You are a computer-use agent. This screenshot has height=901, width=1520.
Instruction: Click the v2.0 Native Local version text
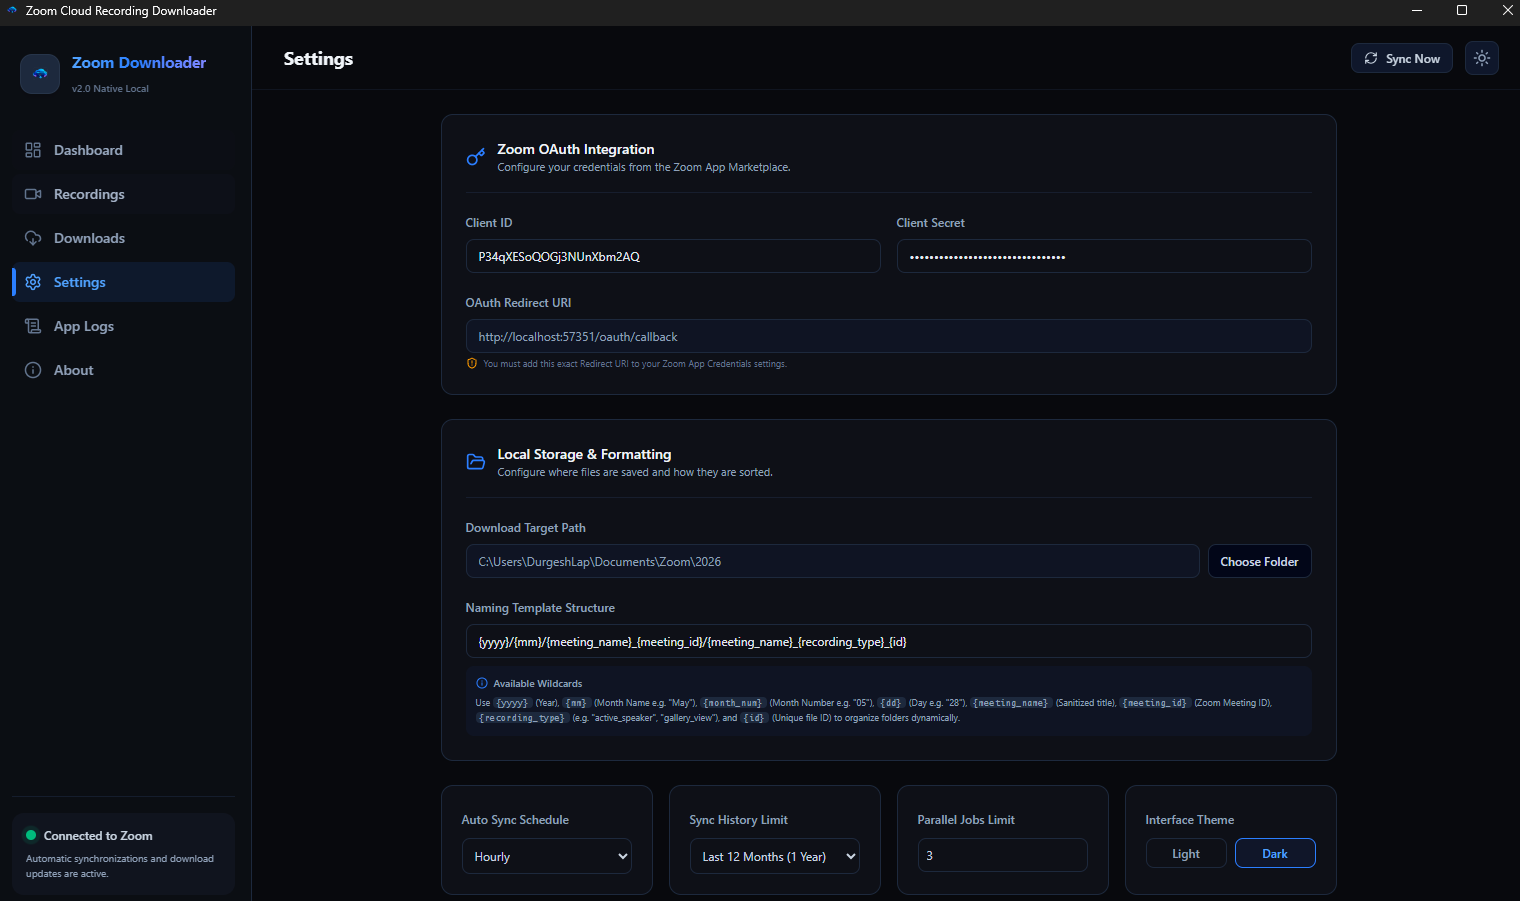110,89
